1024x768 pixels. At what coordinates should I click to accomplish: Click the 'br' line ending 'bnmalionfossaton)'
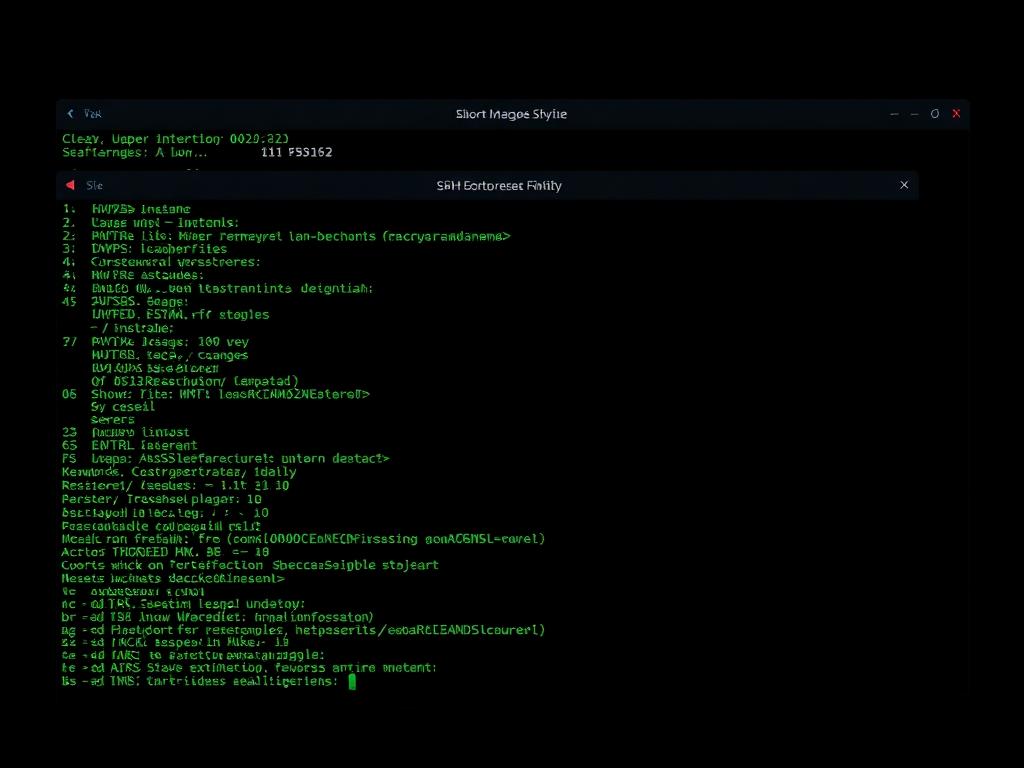click(x=217, y=617)
